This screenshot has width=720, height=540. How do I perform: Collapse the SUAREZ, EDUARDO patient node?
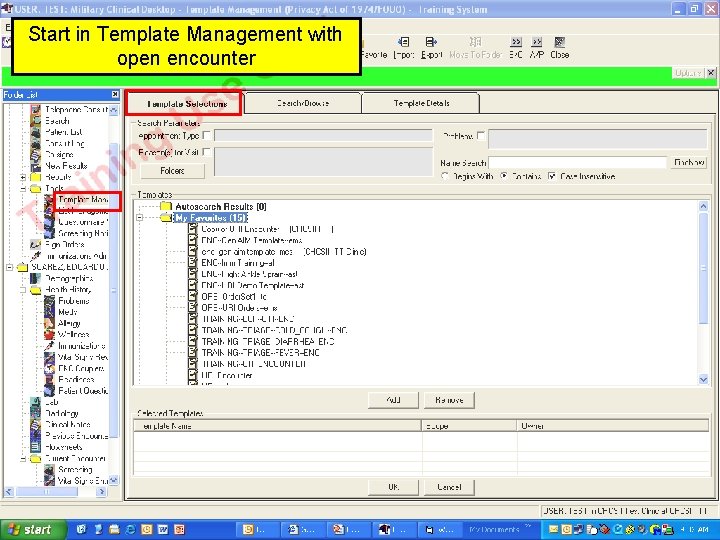tap(9, 267)
